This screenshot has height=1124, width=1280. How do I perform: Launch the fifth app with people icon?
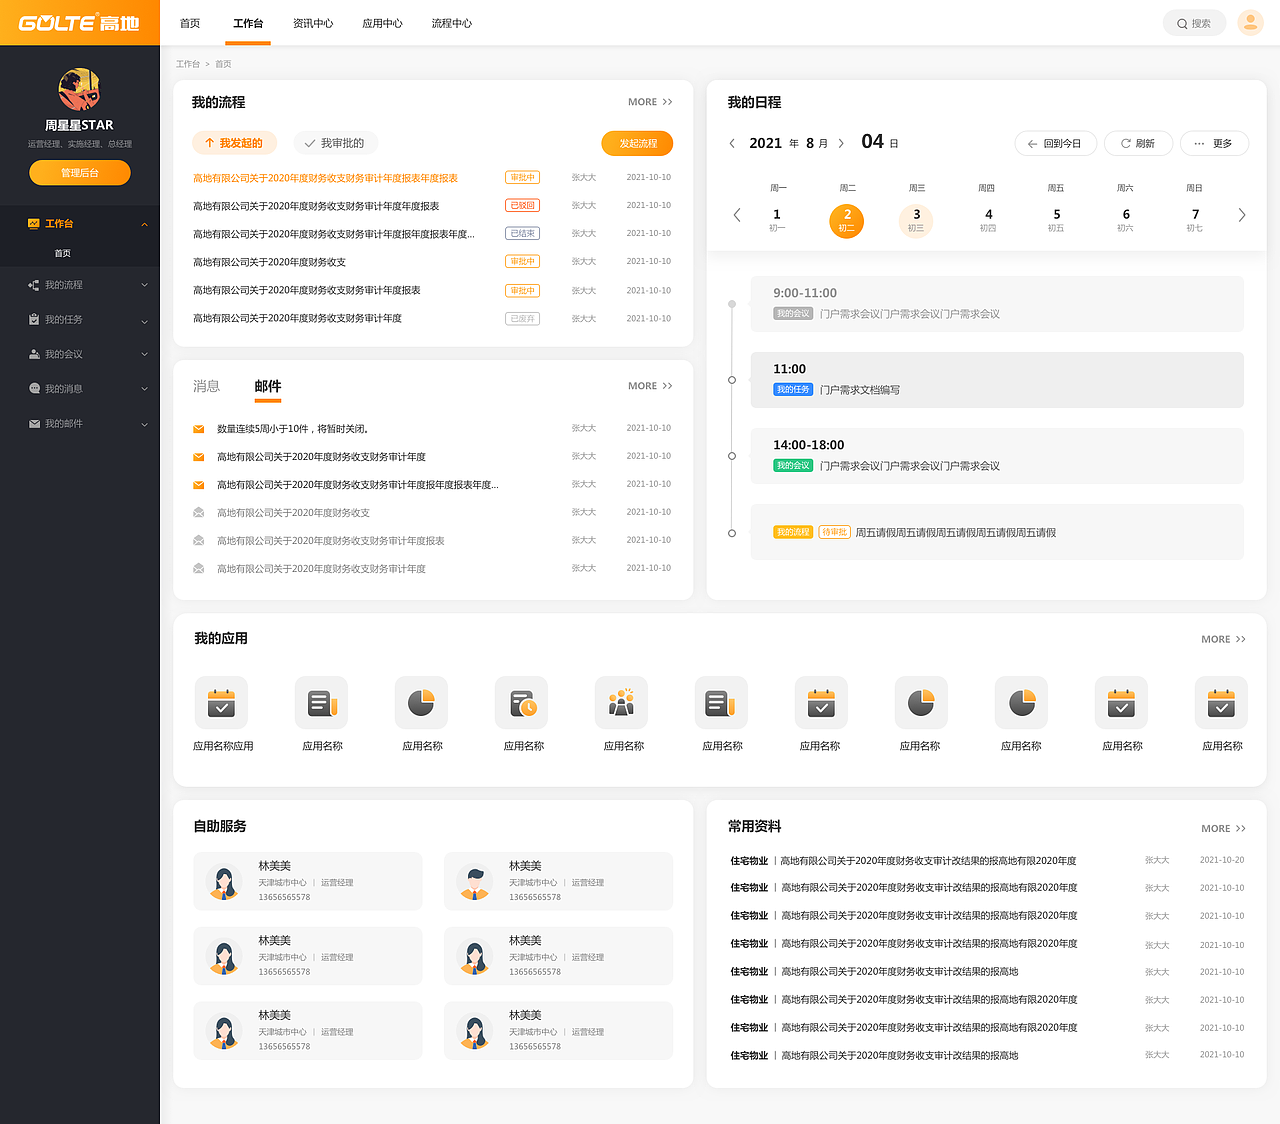point(621,703)
